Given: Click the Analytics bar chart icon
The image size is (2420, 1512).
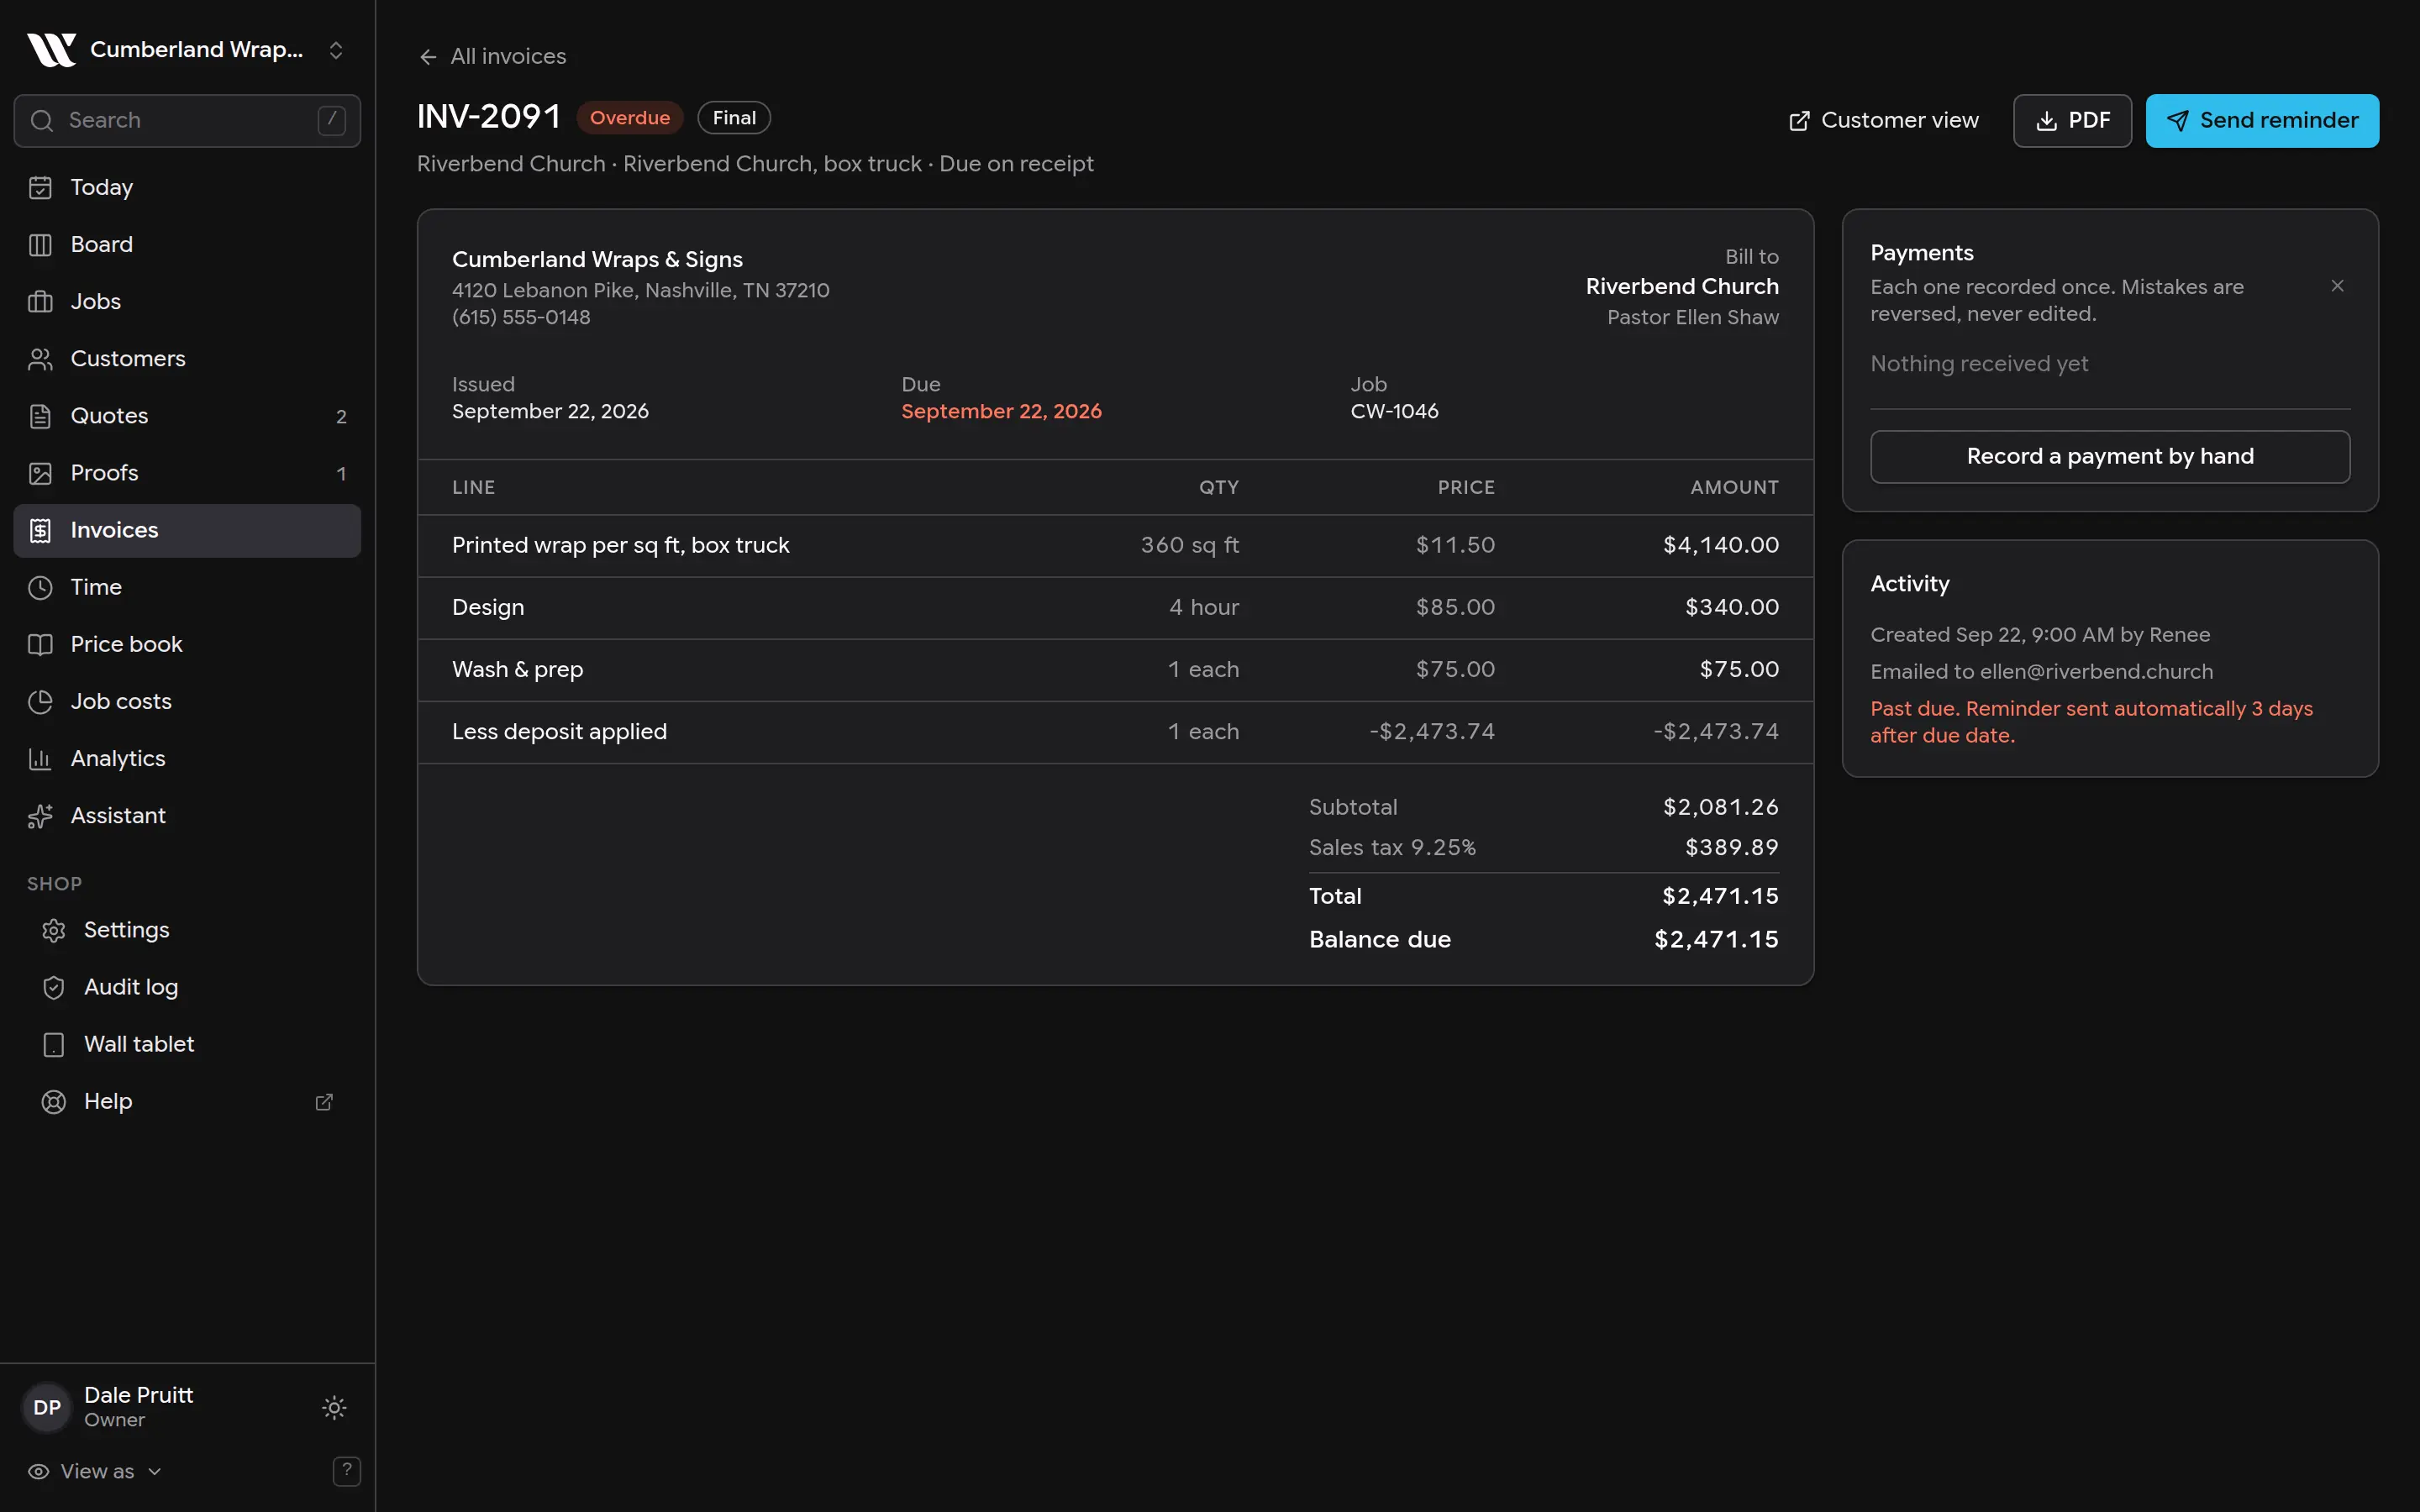Looking at the screenshot, I should [x=40, y=758].
